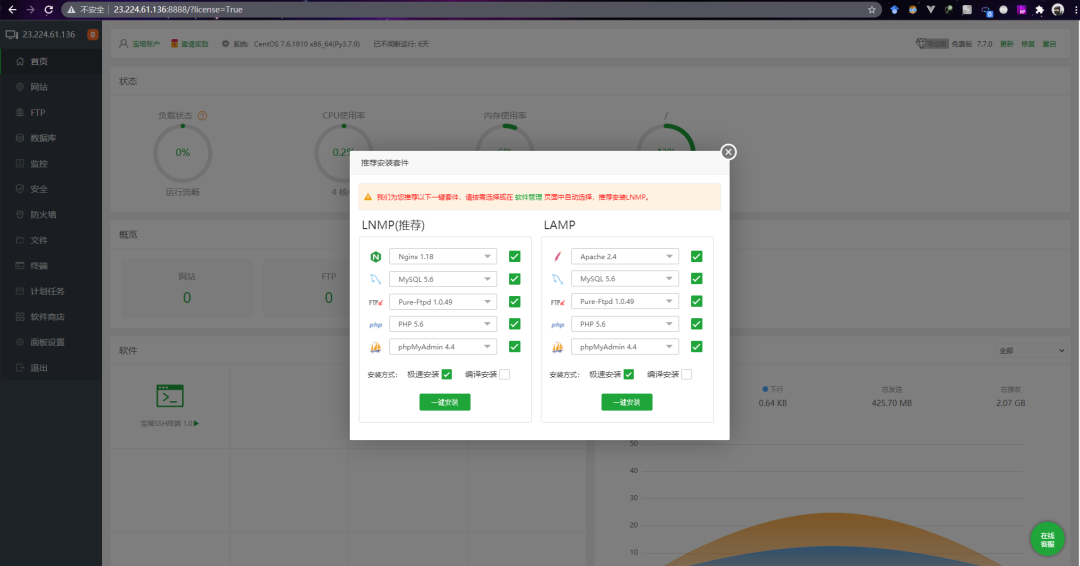Image resolution: width=1080 pixels, height=566 pixels.
Task: Click the browser back arrow
Action: click(12, 10)
